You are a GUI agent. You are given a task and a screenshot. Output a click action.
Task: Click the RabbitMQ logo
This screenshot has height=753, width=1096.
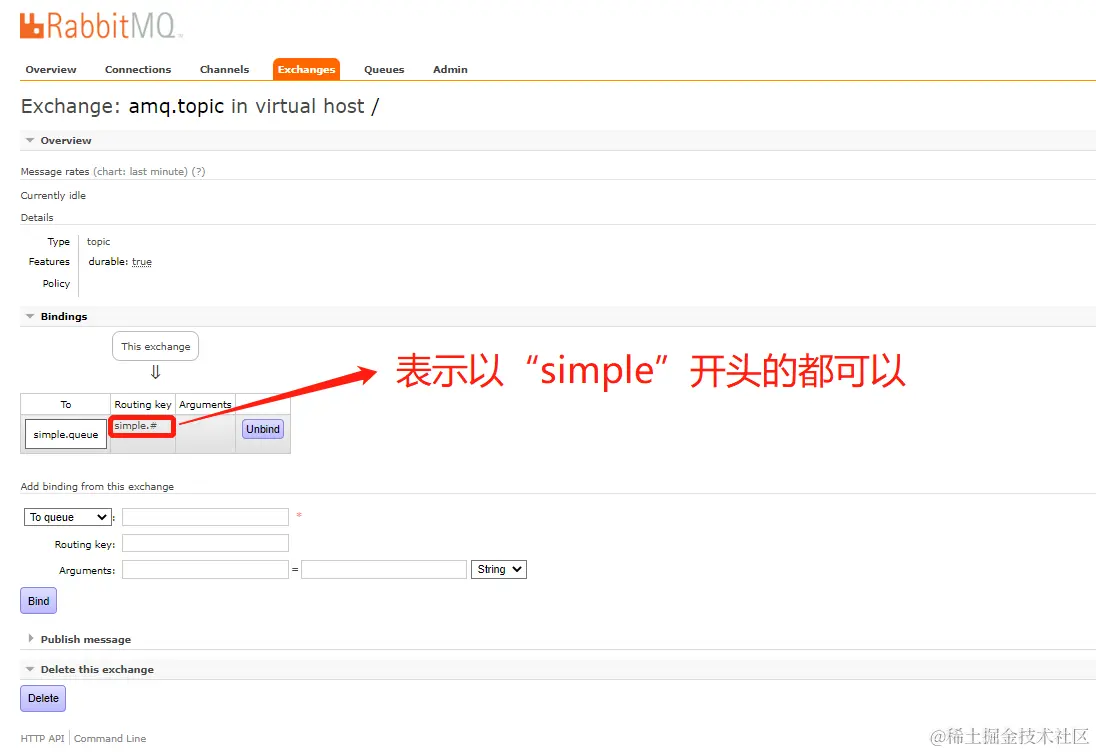coord(100,26)
